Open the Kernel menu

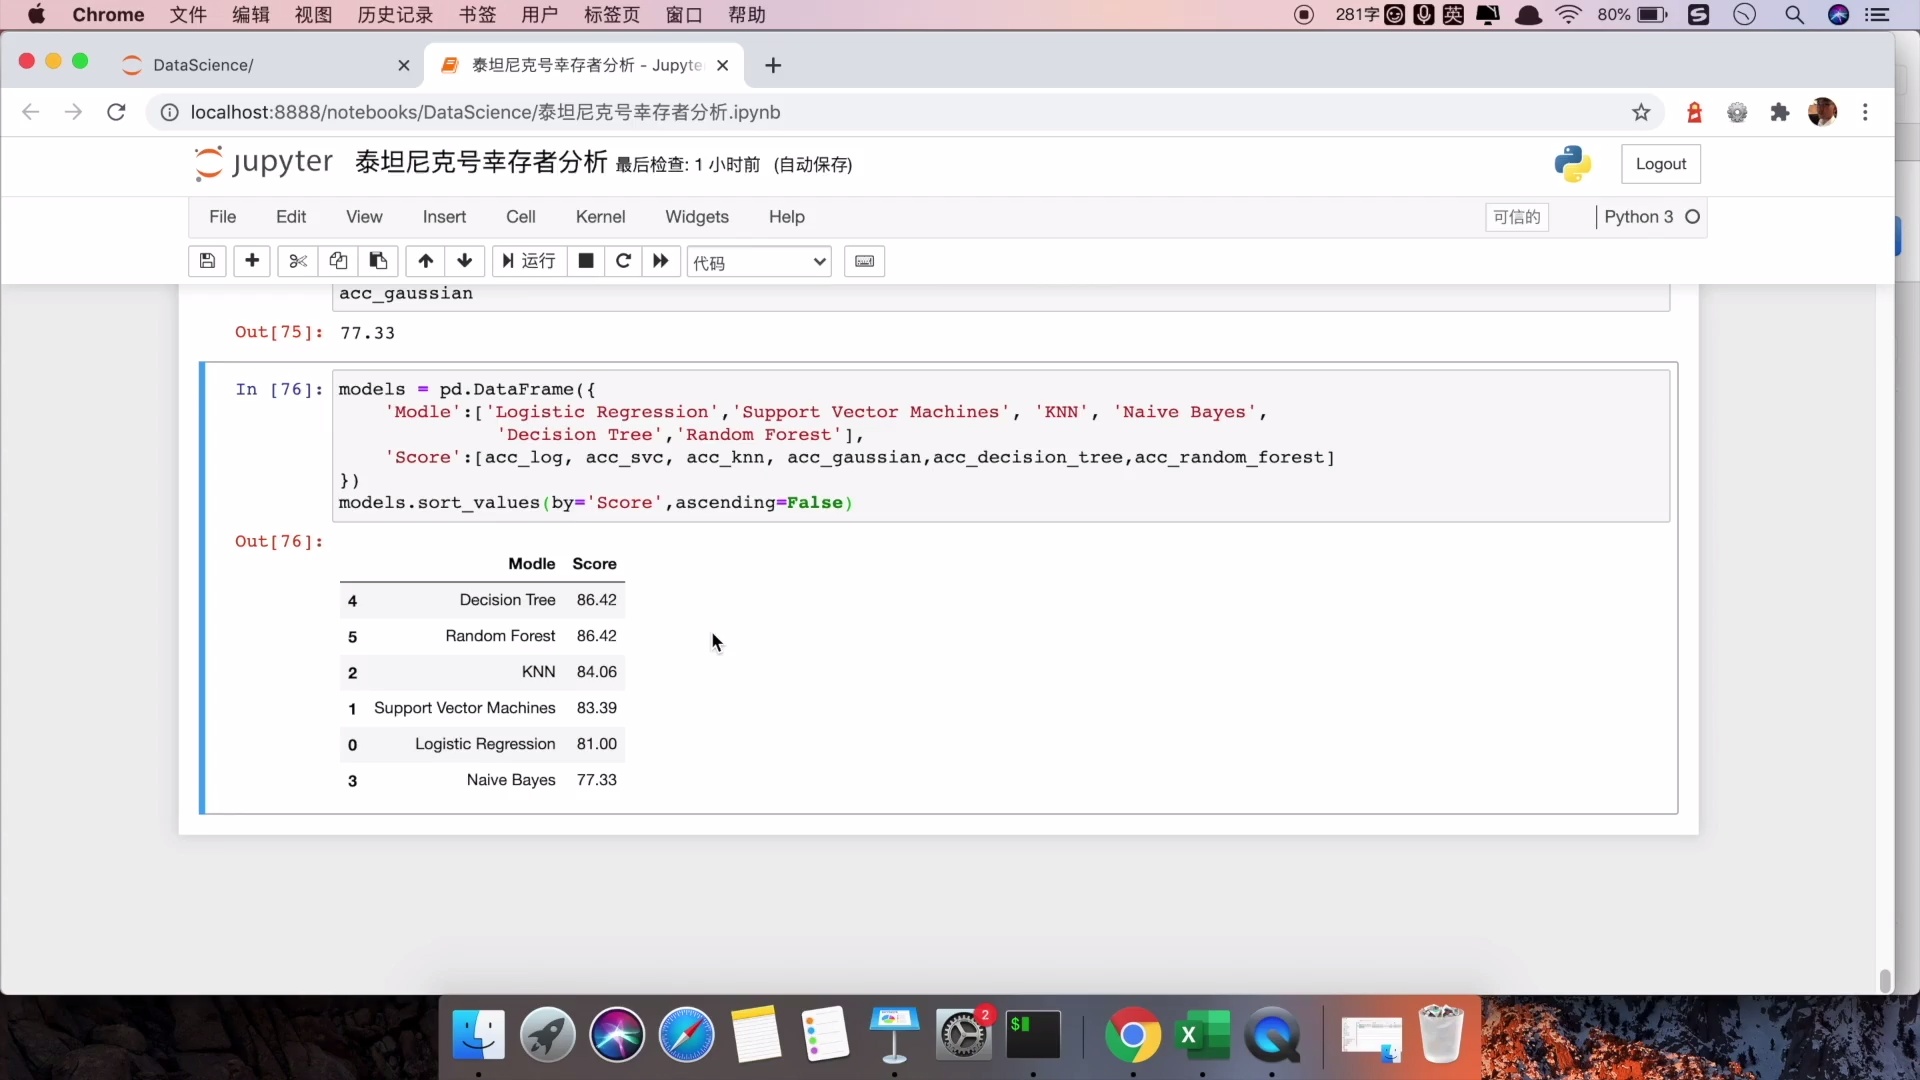[600, 217]
